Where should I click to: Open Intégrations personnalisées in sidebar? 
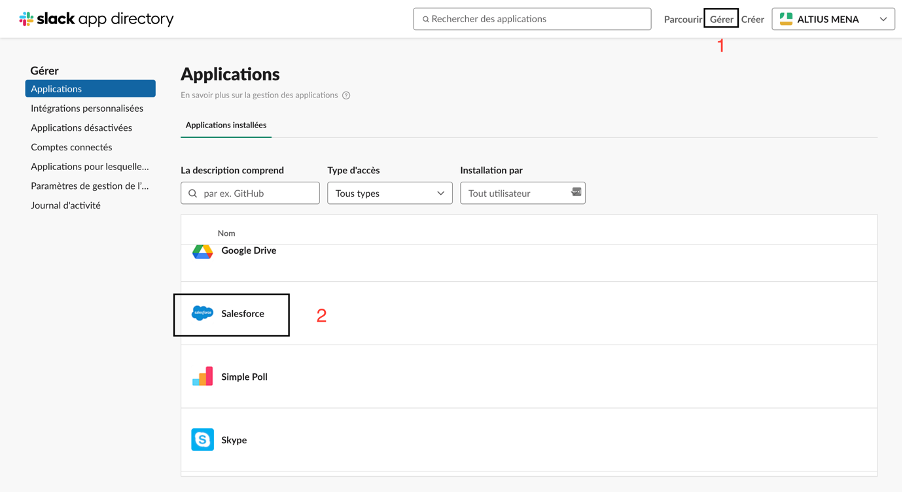tap(87, 108)
